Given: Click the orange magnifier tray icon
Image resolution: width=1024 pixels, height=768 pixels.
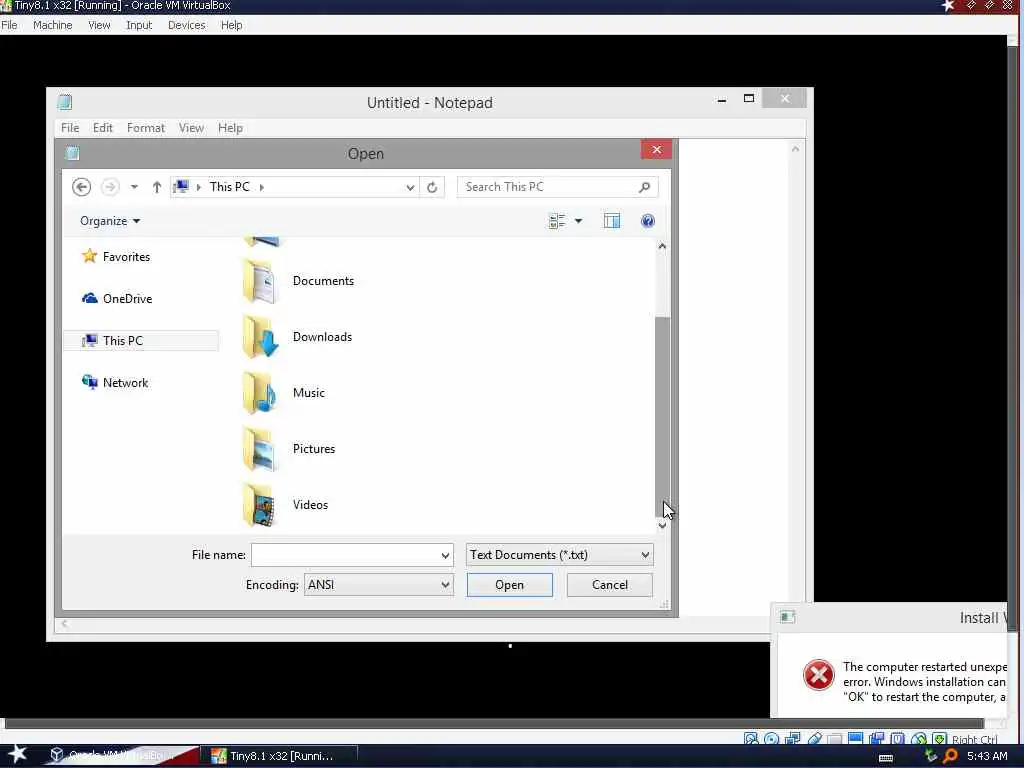Looking at the screenshot, I should point(950,756).
